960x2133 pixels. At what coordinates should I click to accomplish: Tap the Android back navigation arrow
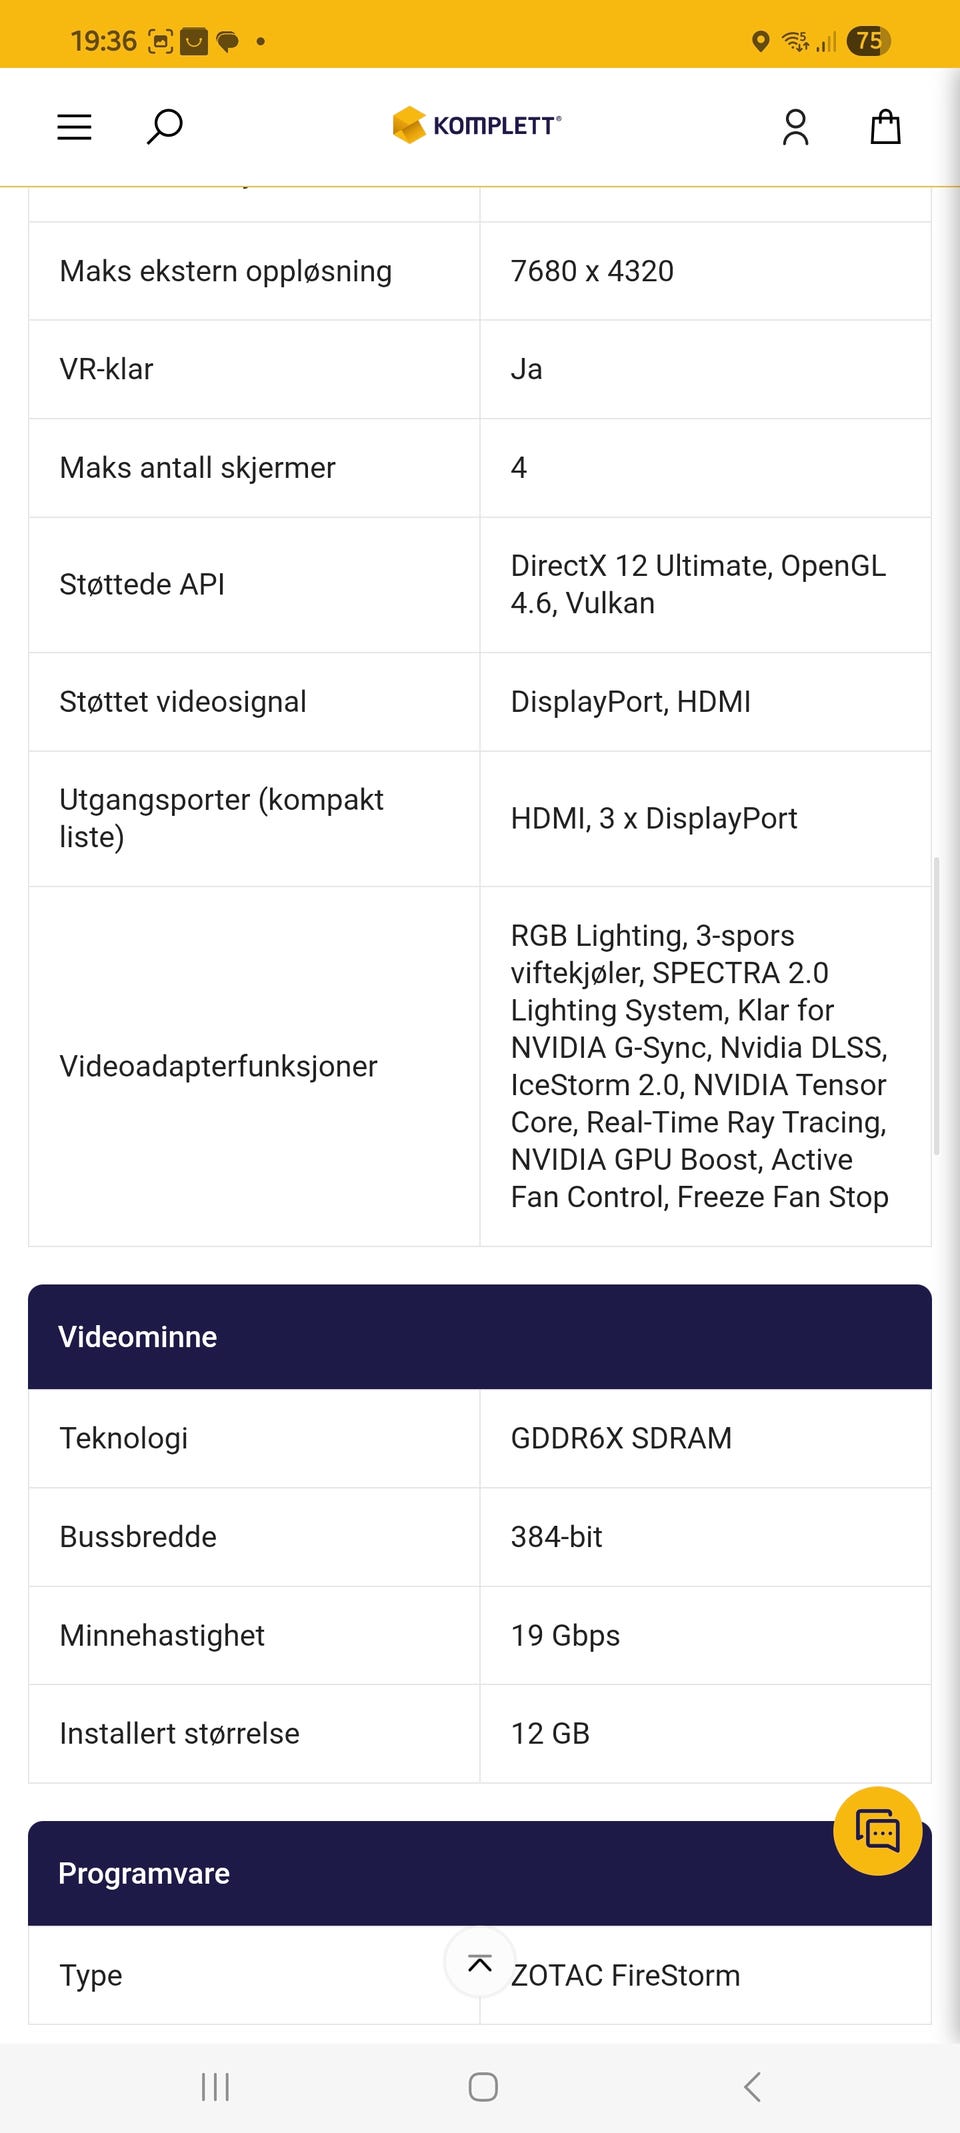[x=753, y=2086]
